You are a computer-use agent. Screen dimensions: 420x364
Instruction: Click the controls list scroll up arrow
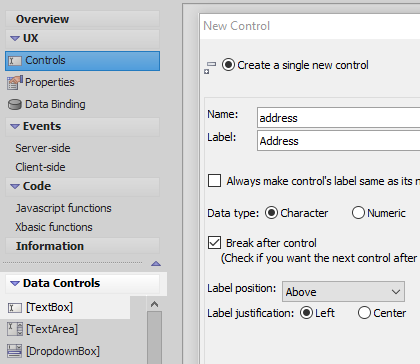154,304
